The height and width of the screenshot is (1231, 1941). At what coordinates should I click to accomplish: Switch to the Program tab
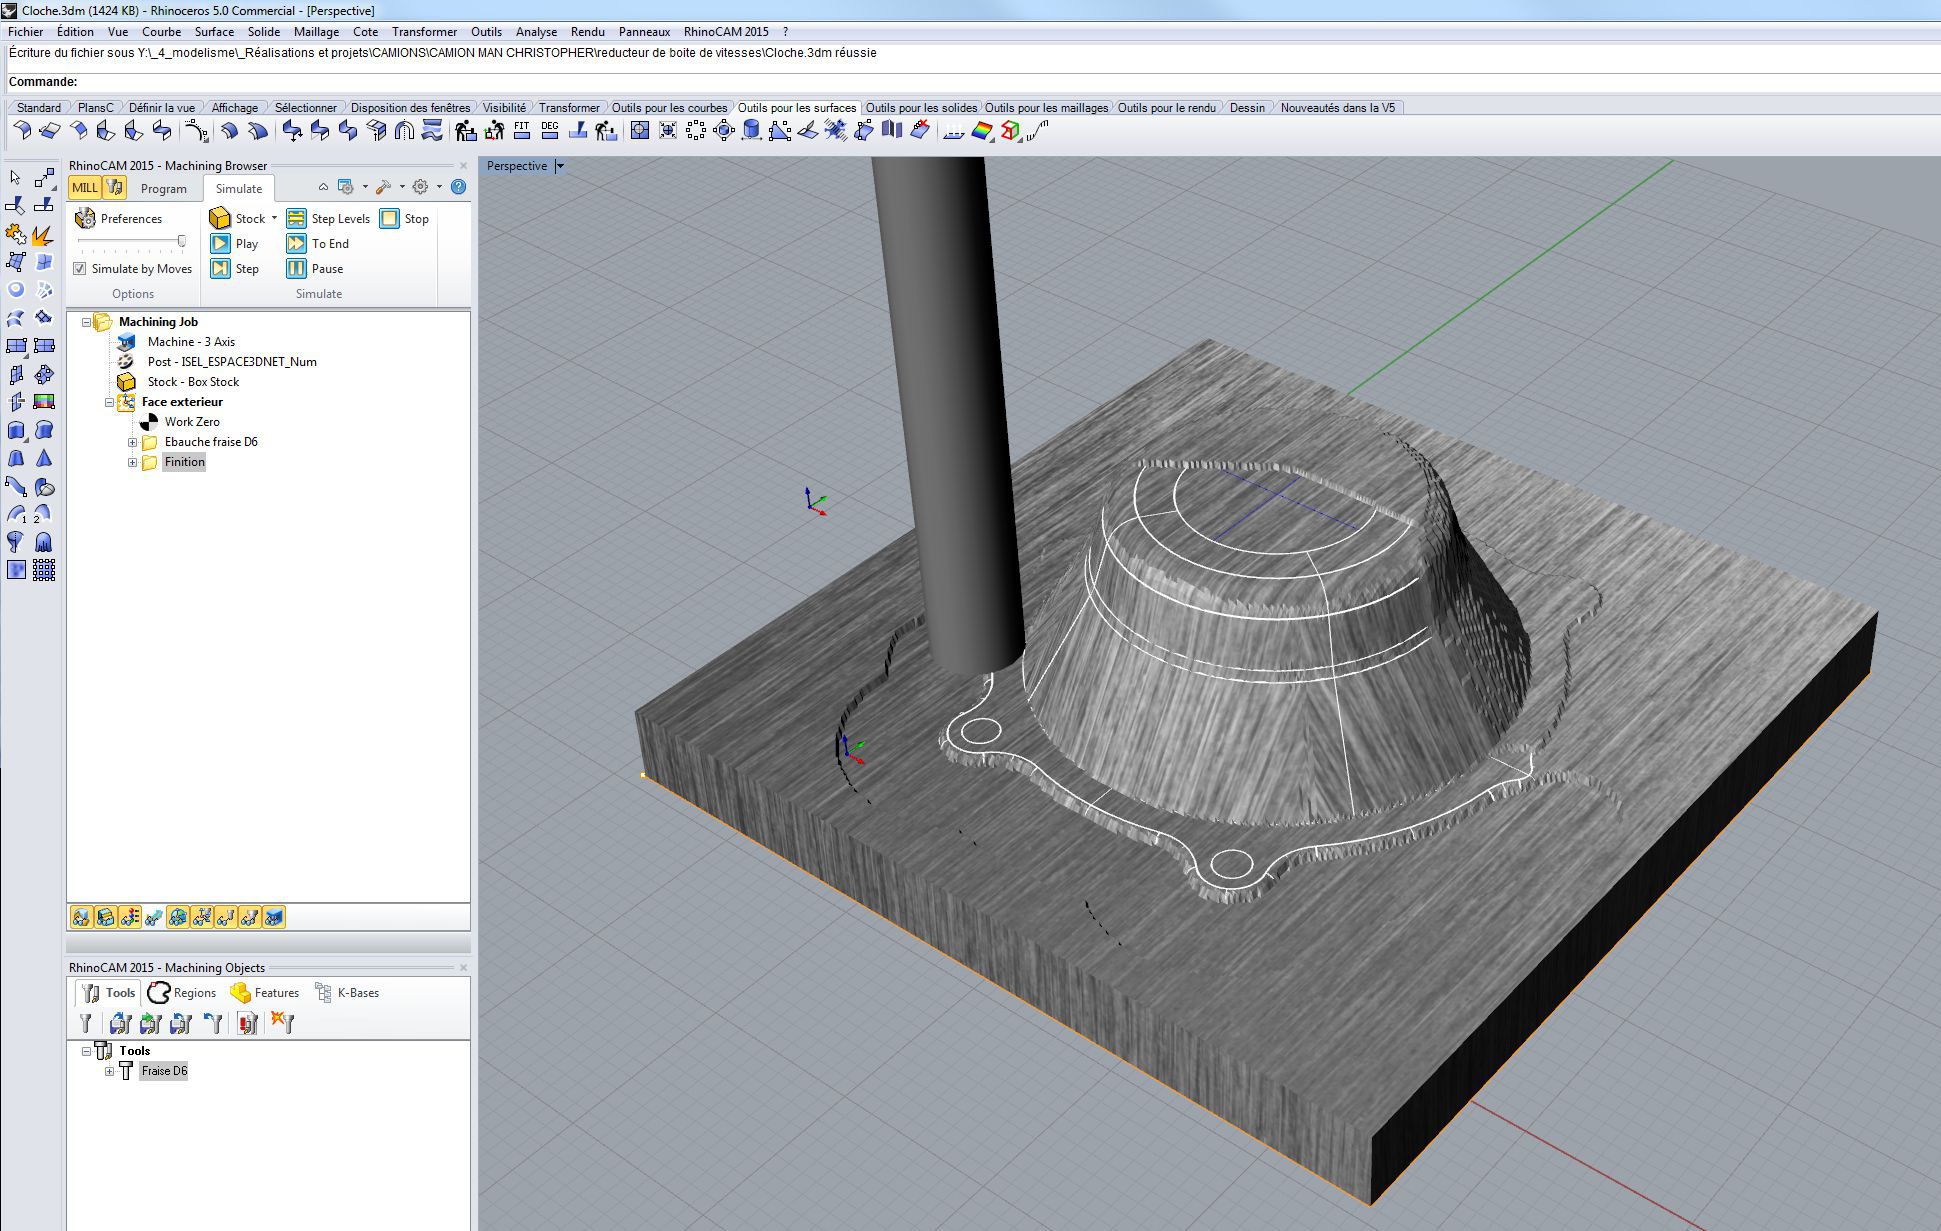(163, 188)
